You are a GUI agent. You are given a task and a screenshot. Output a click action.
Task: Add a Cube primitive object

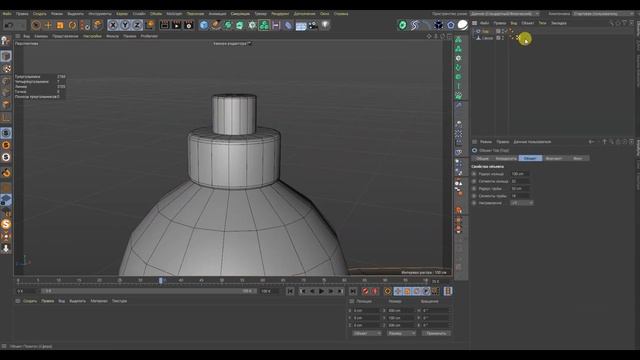[x=204, y=25]
